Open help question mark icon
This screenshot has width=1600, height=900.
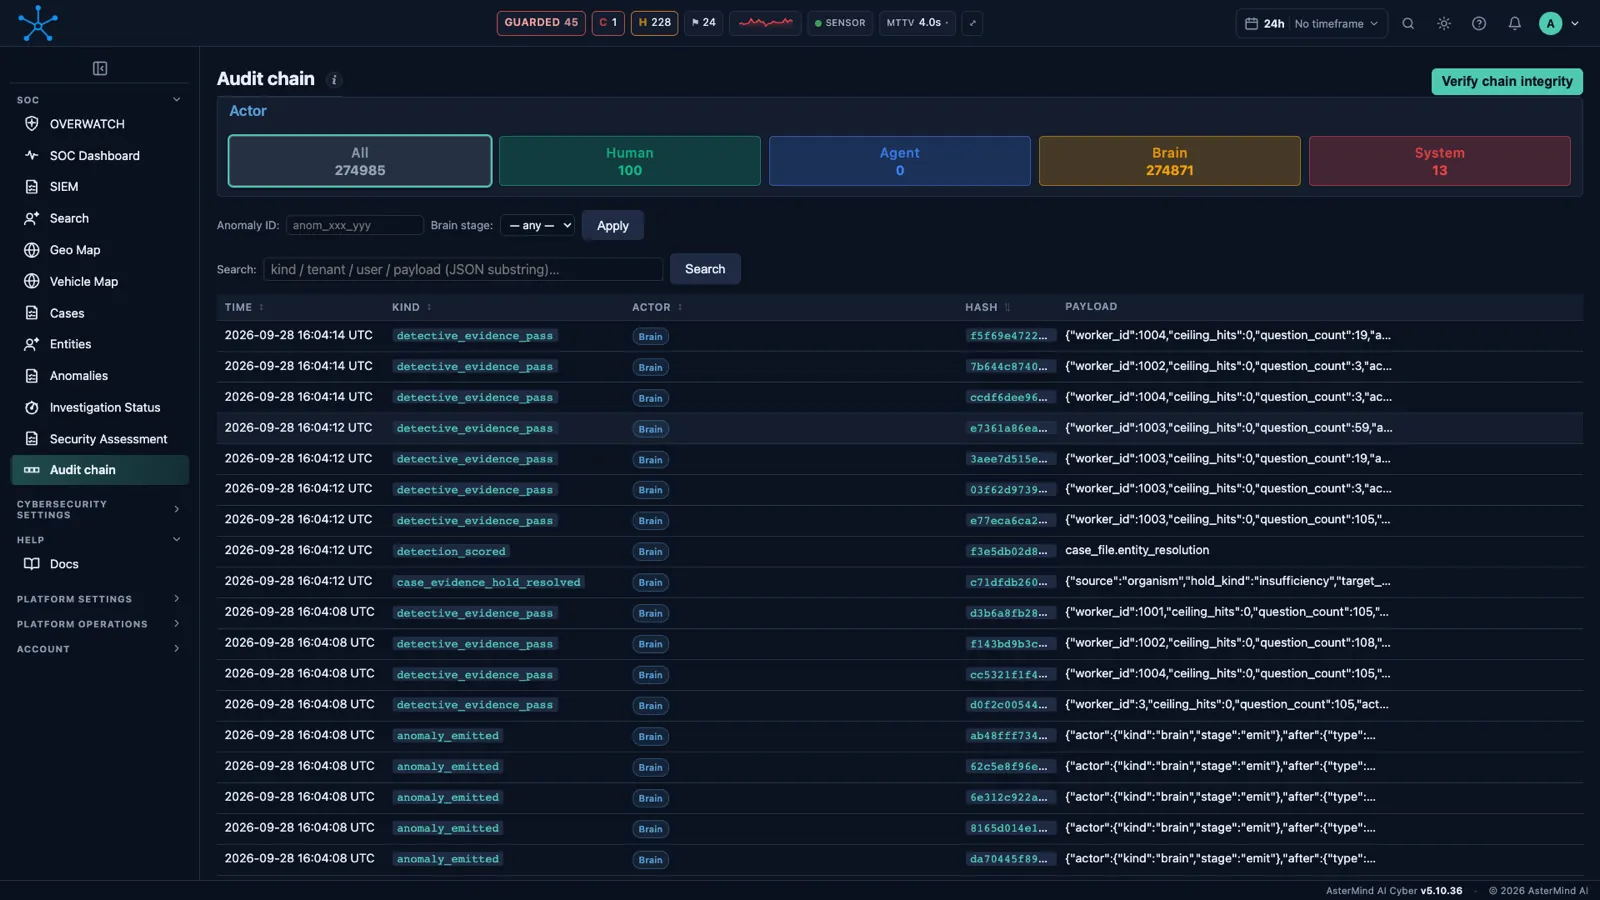coord(1479,23)
